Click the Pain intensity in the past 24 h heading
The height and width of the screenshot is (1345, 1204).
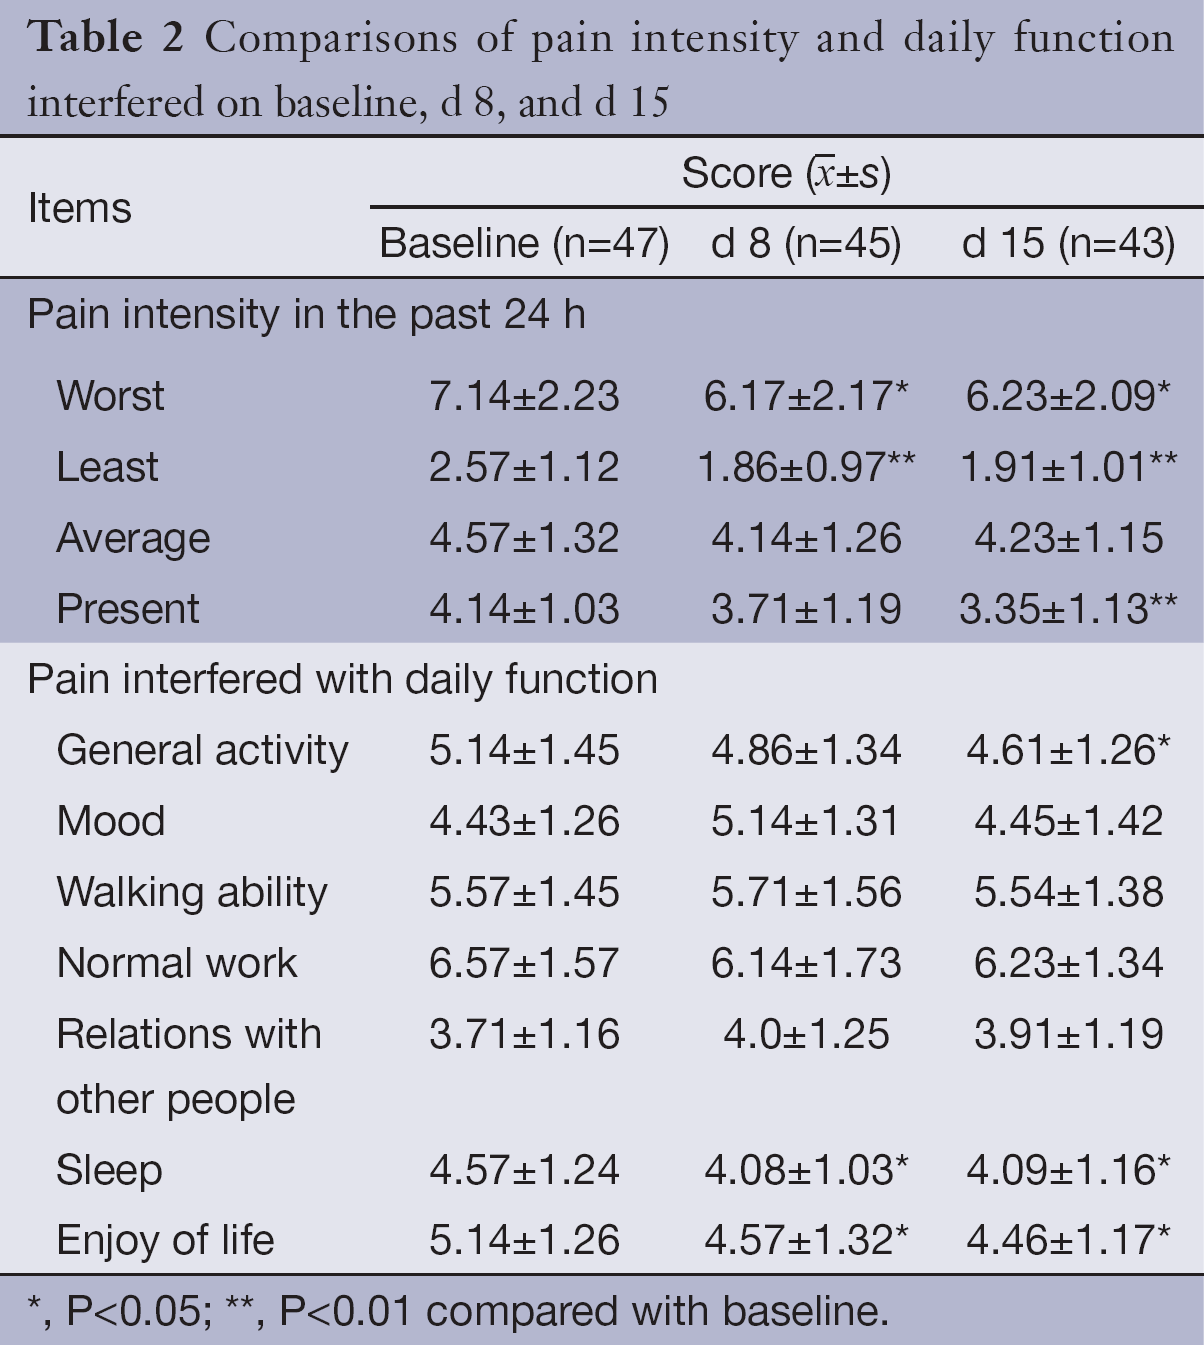point(306,315)
